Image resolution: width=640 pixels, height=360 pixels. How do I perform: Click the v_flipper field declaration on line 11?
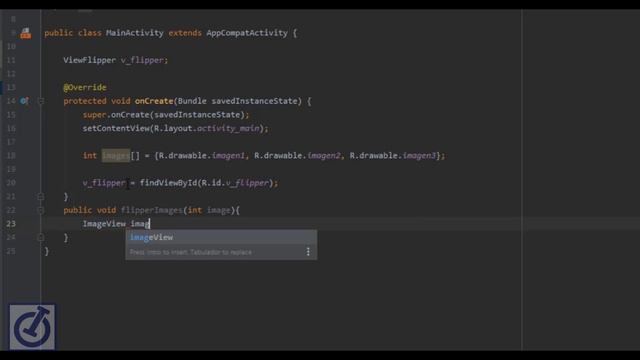(142, 60)
